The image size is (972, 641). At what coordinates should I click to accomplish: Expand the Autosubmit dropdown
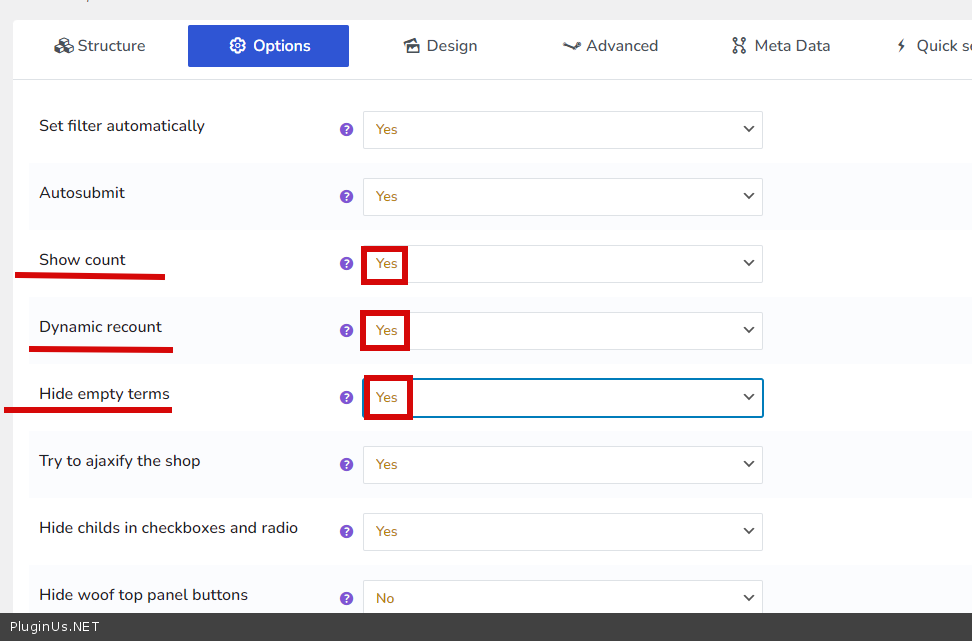click(562, 197)
